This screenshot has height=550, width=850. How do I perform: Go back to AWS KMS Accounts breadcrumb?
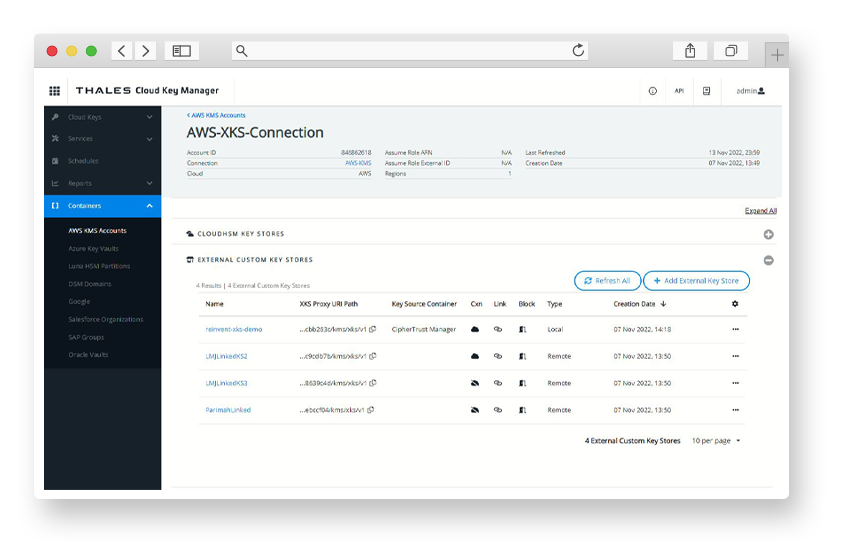[216, 115]
